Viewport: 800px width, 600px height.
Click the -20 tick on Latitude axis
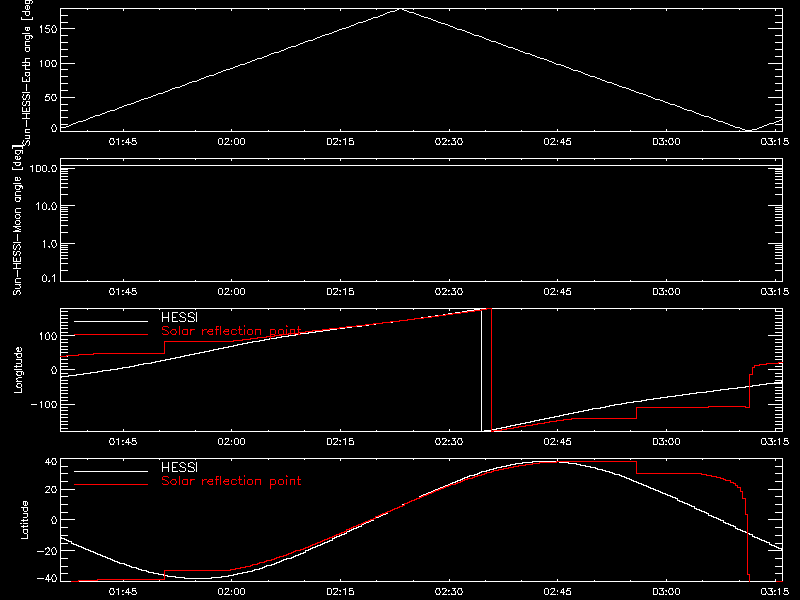[47, 551]
